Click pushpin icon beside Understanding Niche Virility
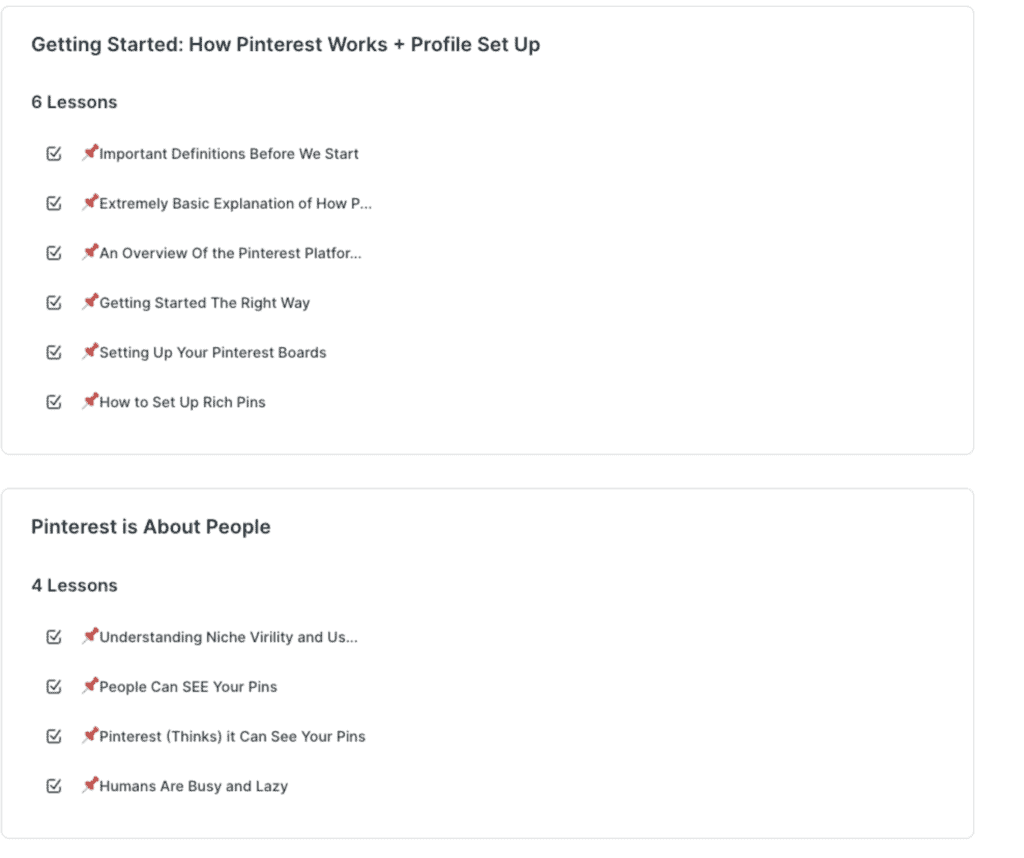The width and height of the screenshot is (1024, 858). click(x=90, y=636)
